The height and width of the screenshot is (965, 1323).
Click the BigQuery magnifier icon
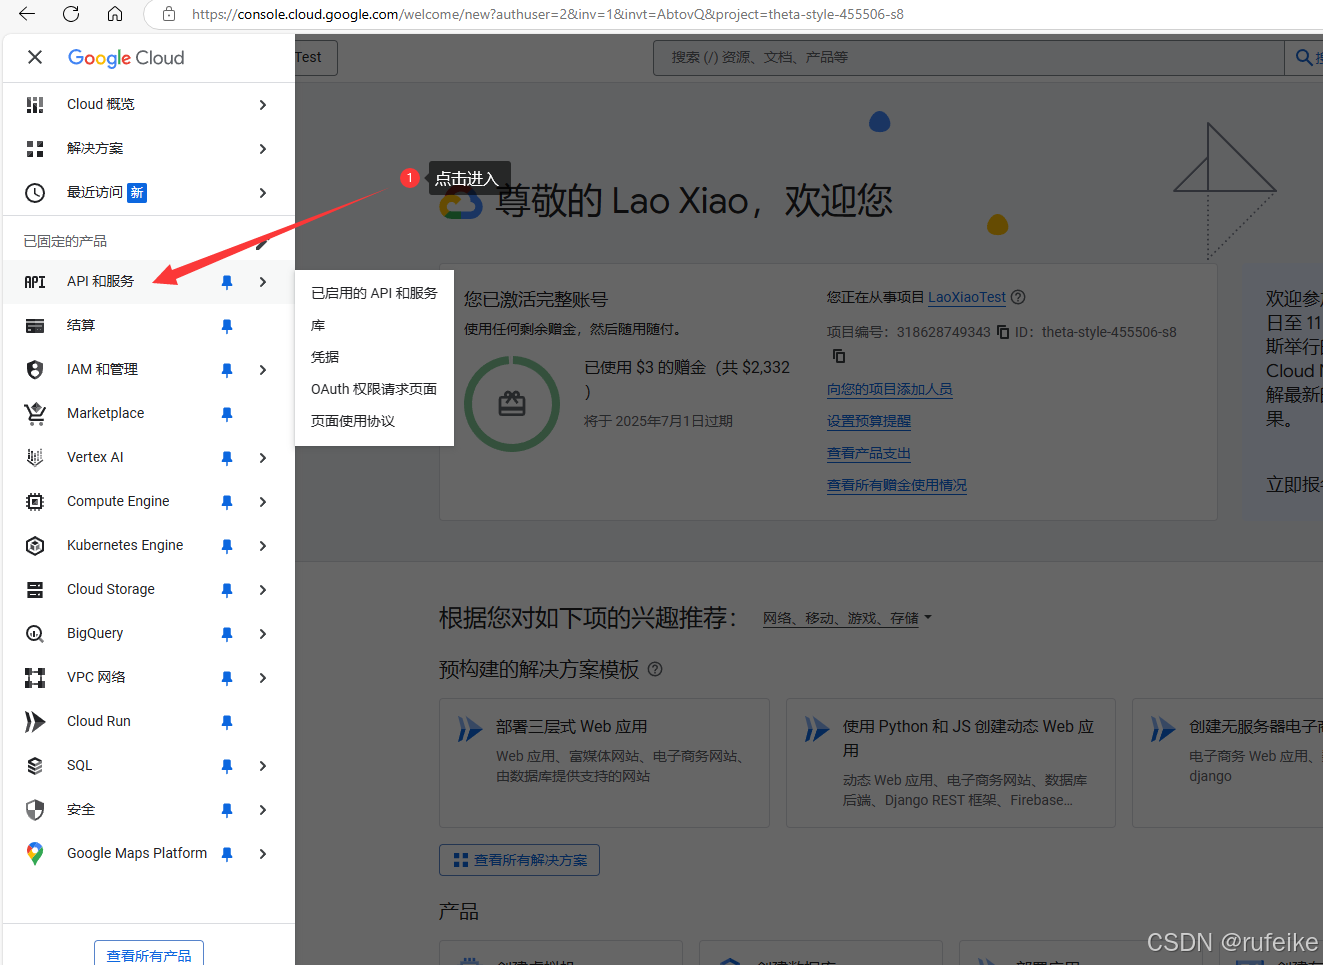click(35, 634)
